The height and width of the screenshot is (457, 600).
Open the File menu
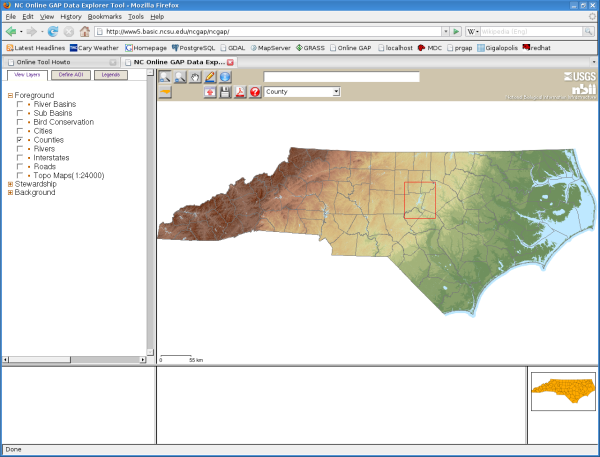coord(11,16)
